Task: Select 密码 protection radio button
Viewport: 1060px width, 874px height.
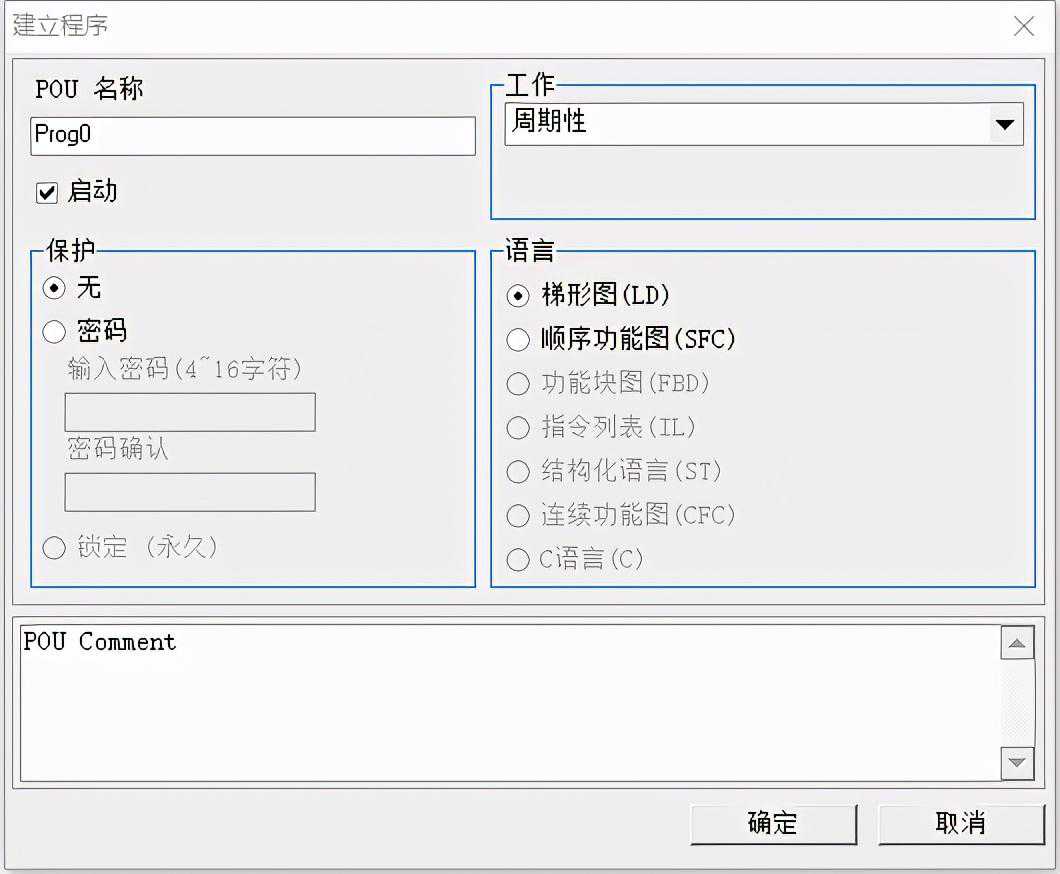Action: (54, 332)
